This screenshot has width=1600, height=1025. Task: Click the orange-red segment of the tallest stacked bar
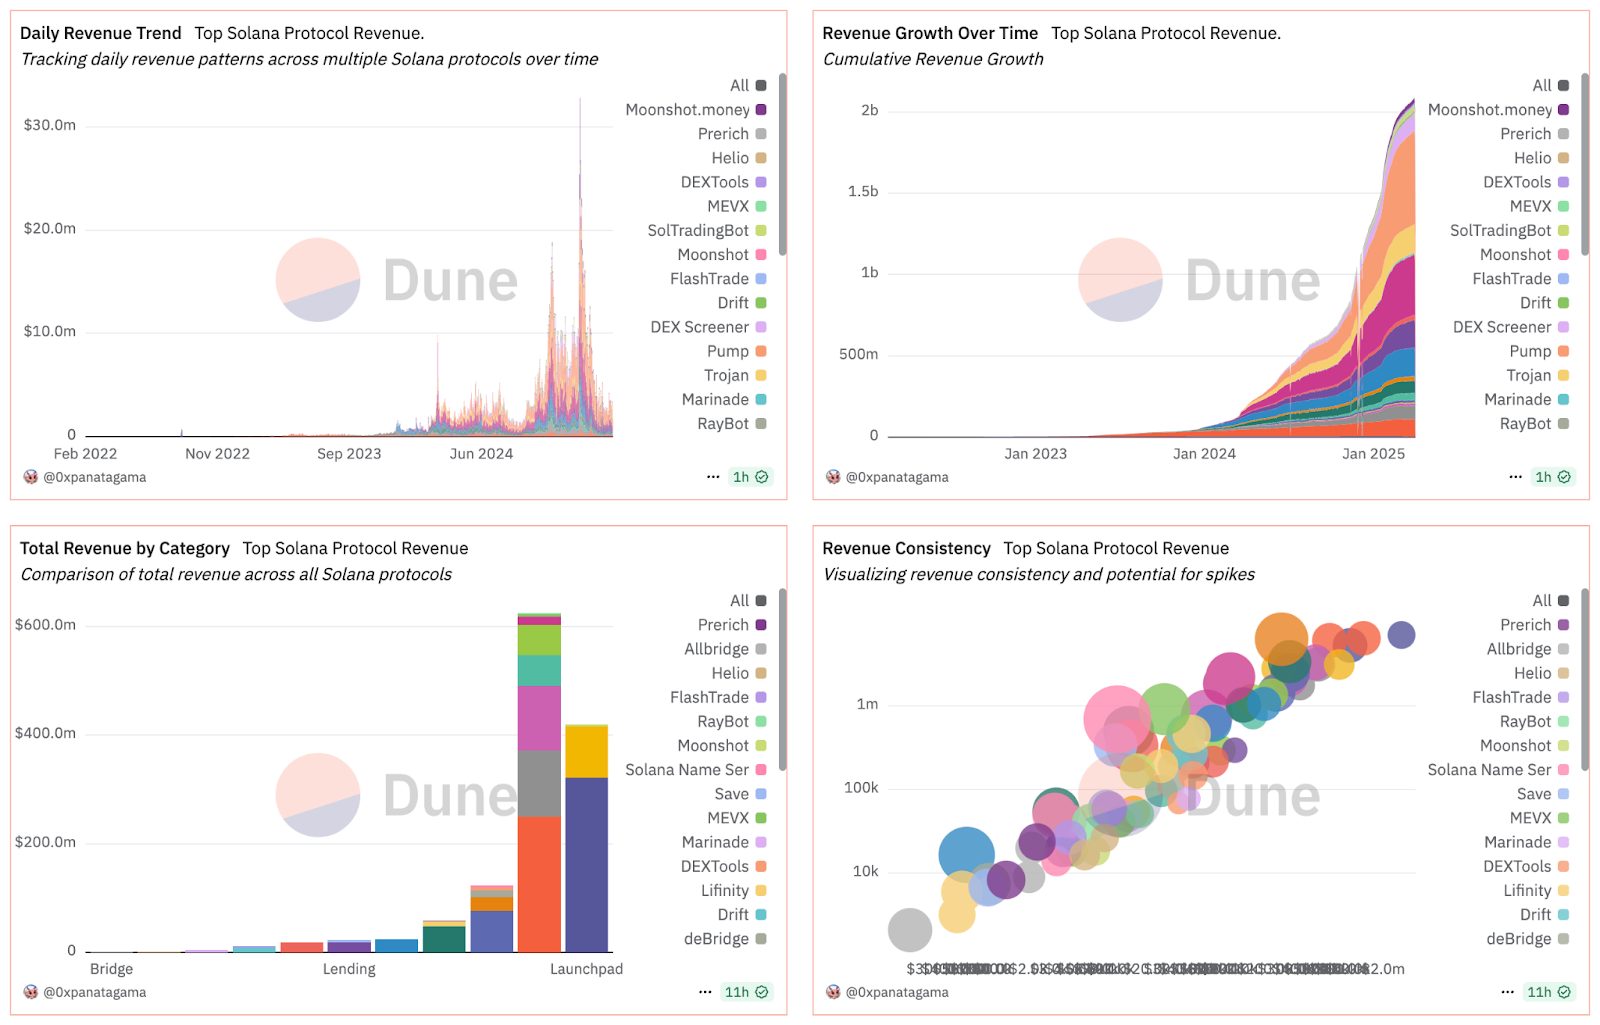539,884
